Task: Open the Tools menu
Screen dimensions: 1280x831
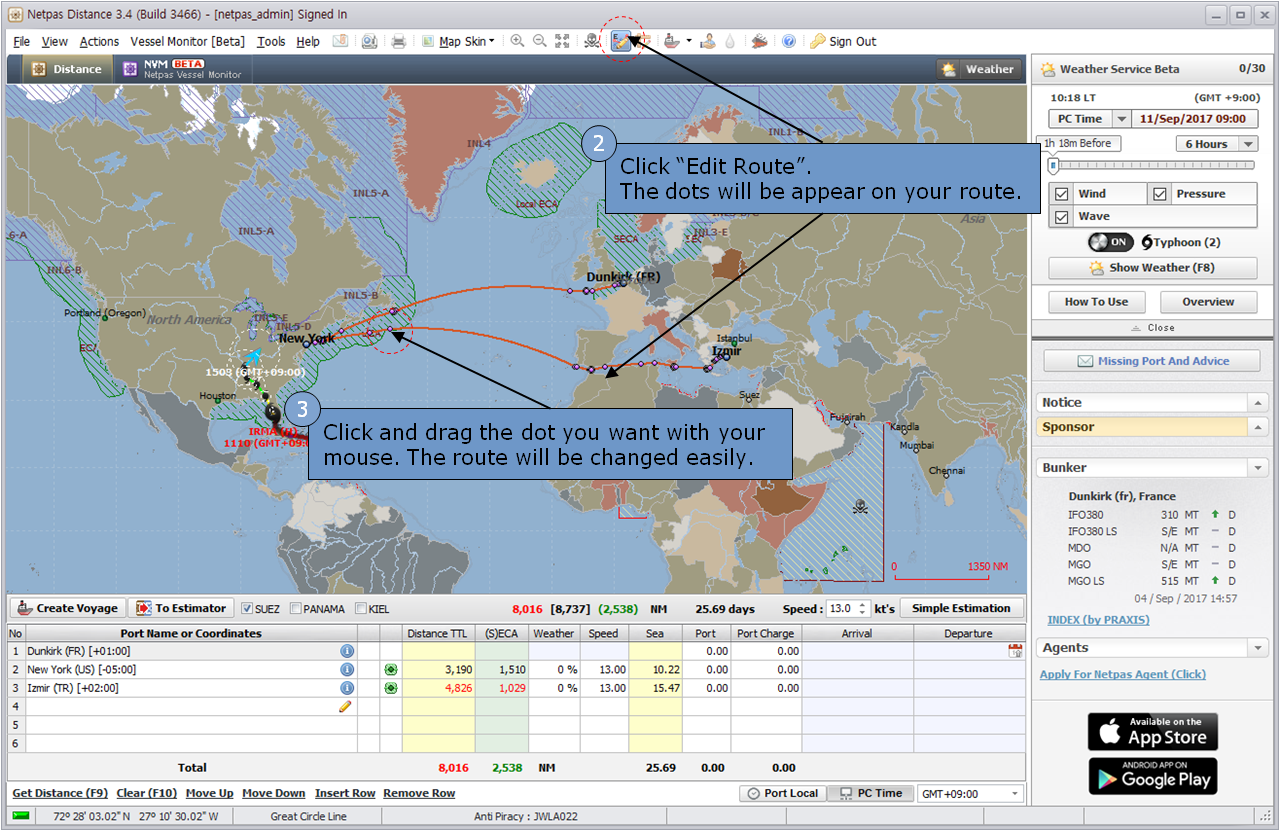Action: click(271, 41)
